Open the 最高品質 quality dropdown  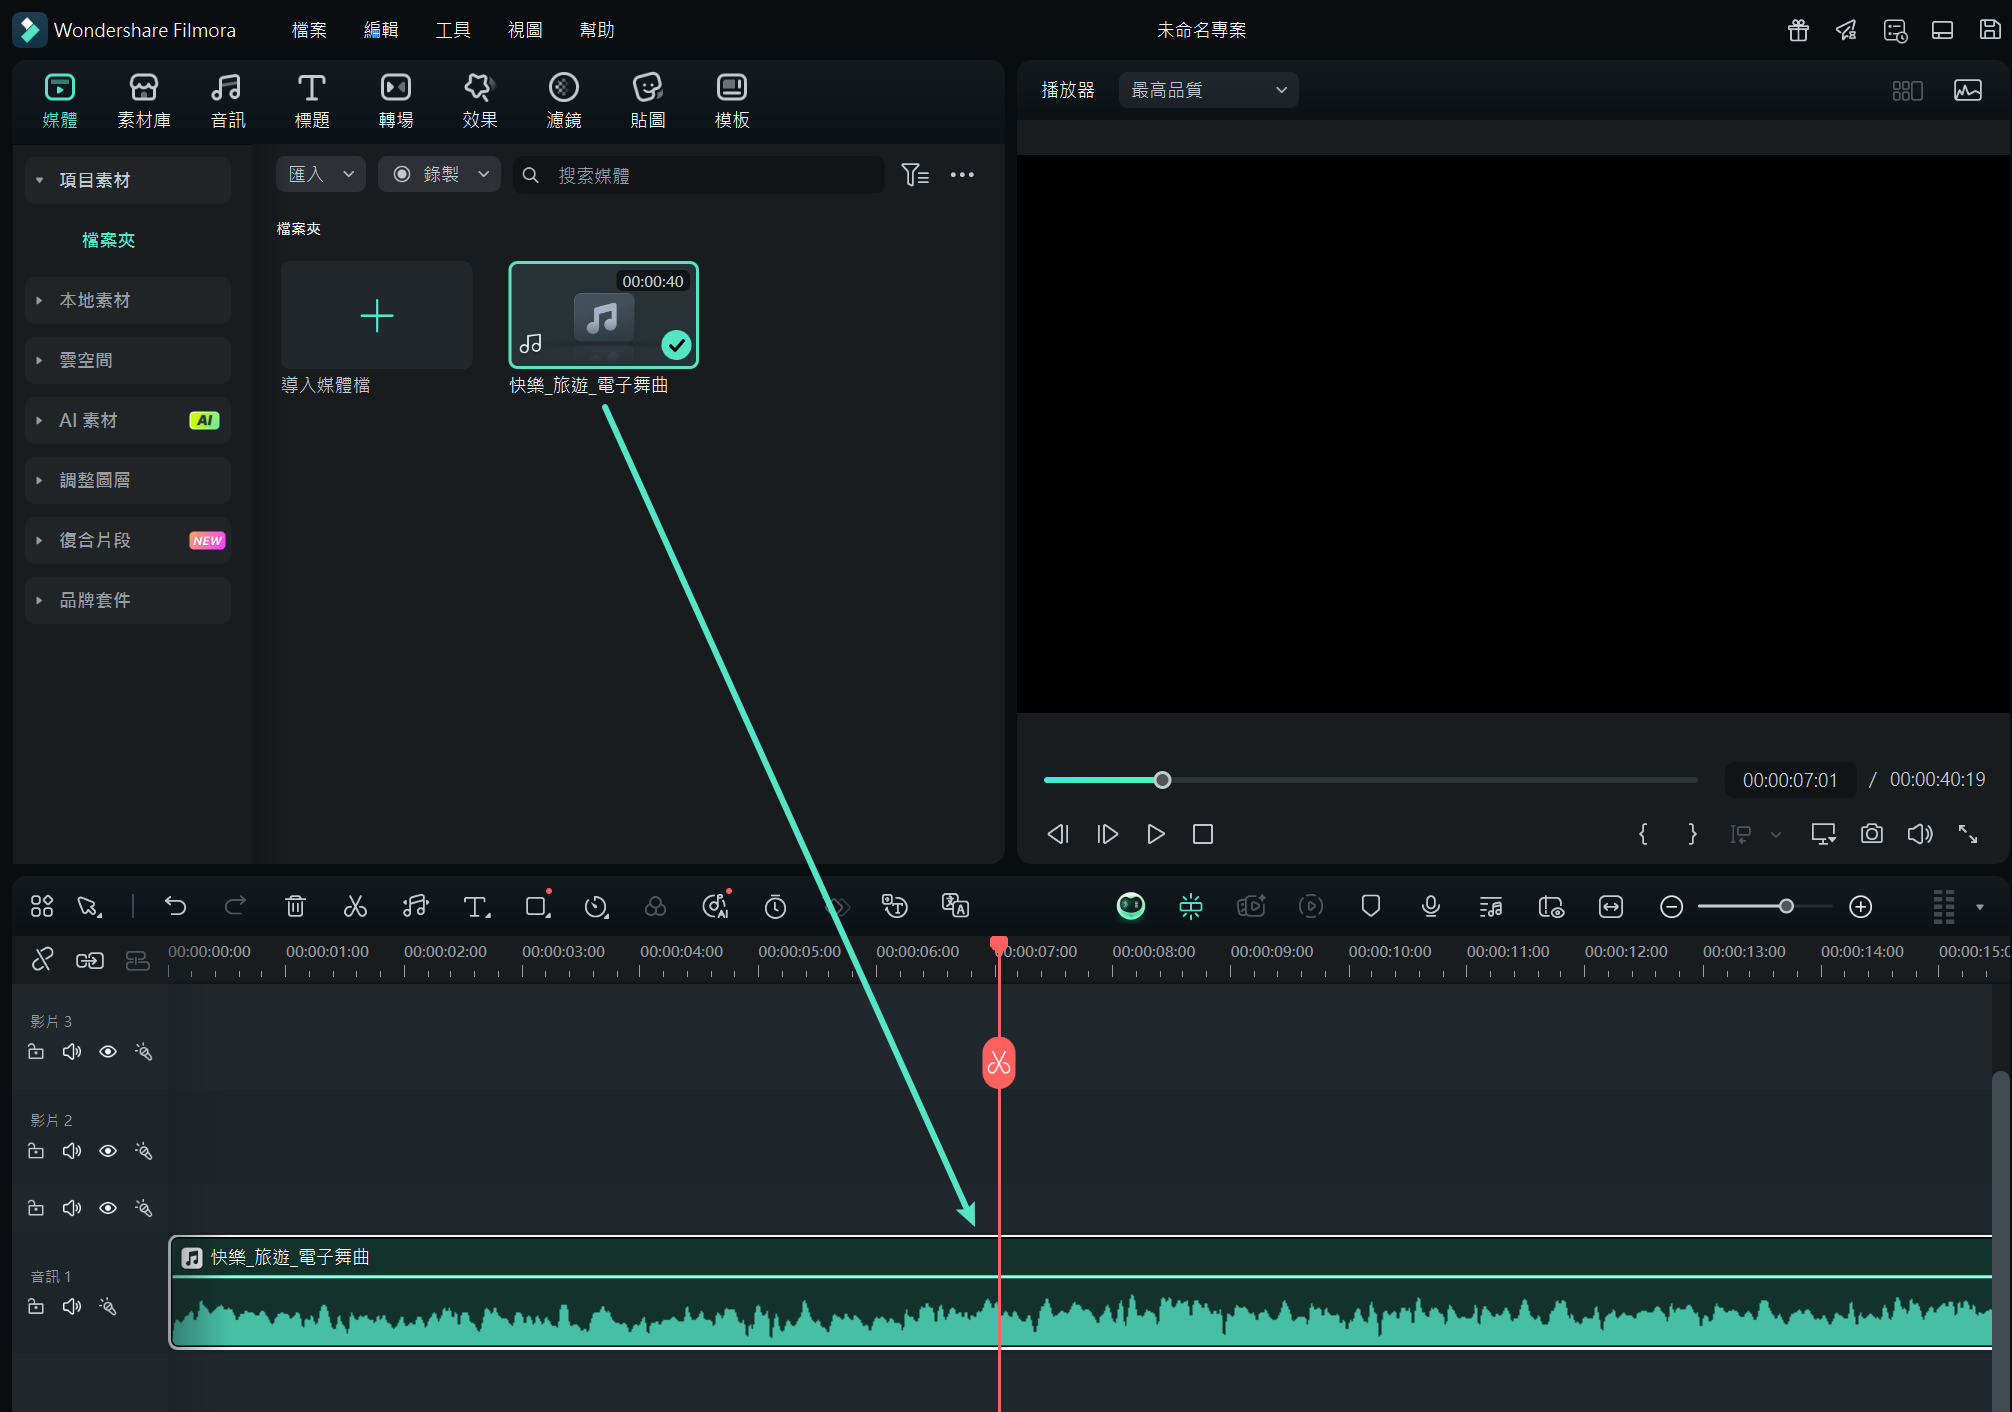click(1208, 90)
